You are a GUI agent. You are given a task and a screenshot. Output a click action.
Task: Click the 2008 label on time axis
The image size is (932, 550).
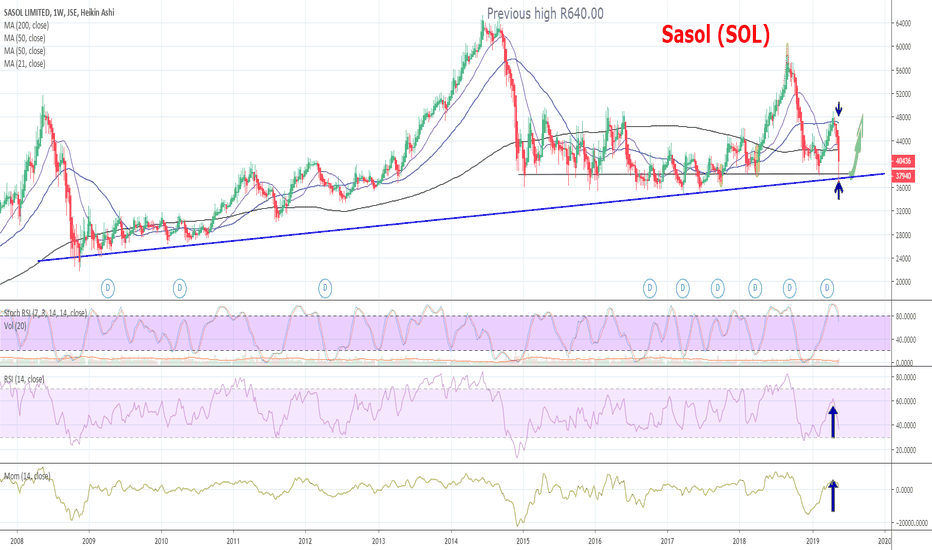(17, 541)
